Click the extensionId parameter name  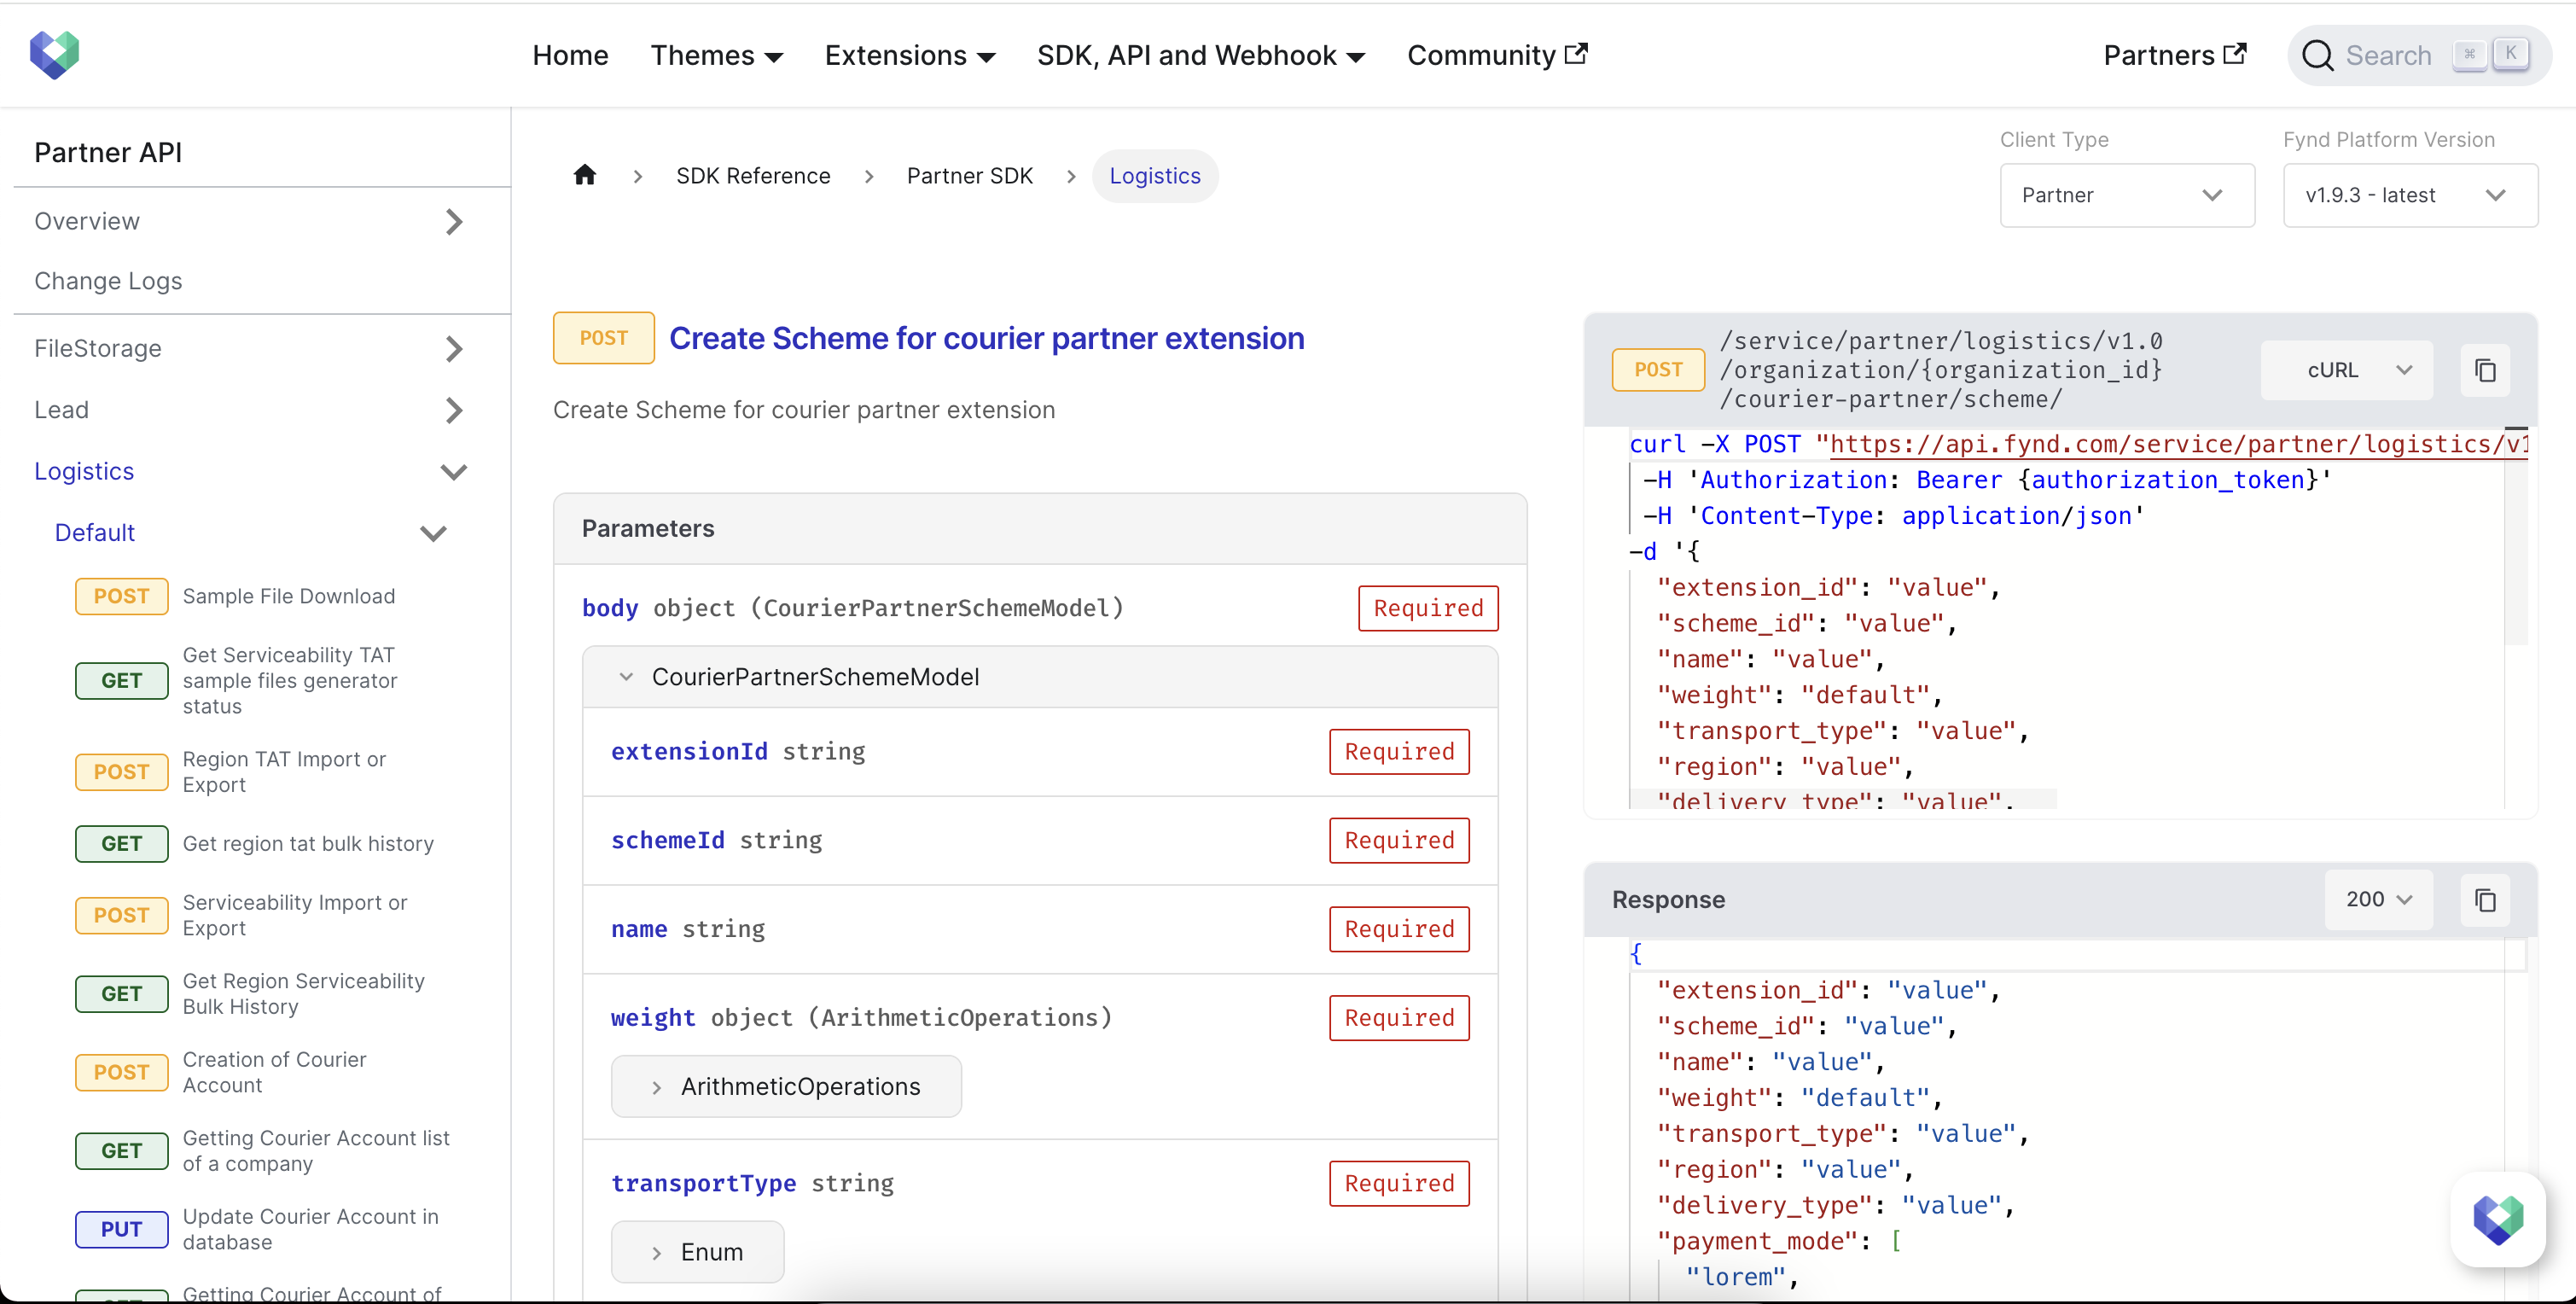[689, 752]
